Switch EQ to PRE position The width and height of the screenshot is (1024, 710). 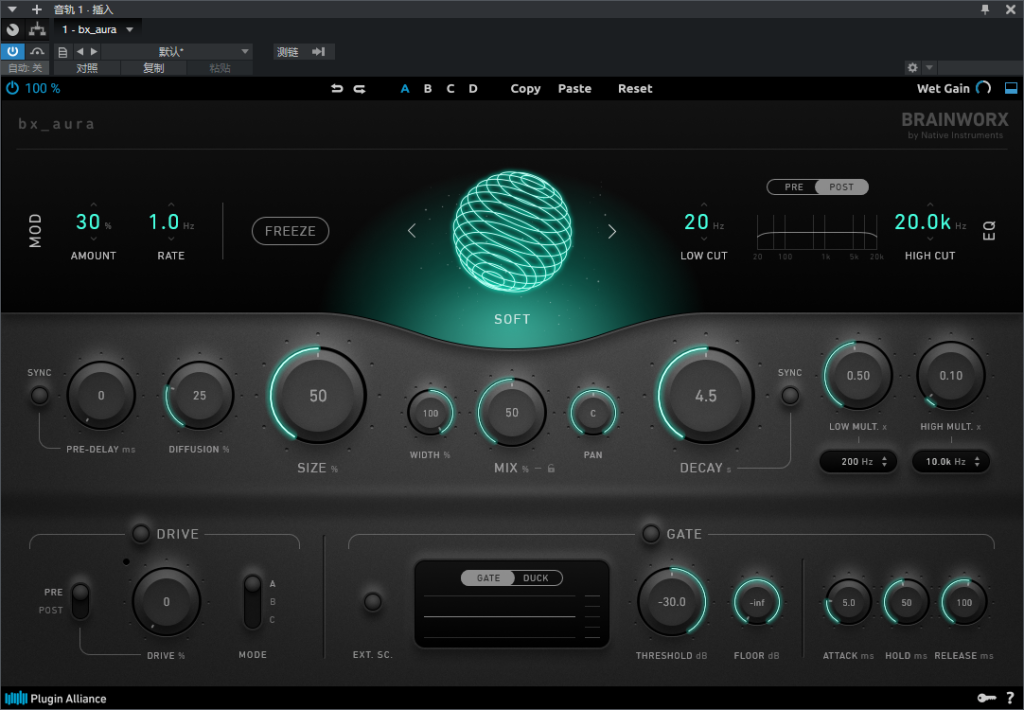pyautogui.click(x=793, y=187)
